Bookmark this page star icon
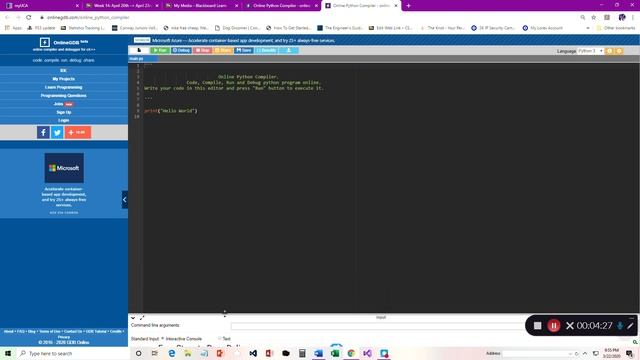Screen dimensions: 640x360 (x=593, y=17)
